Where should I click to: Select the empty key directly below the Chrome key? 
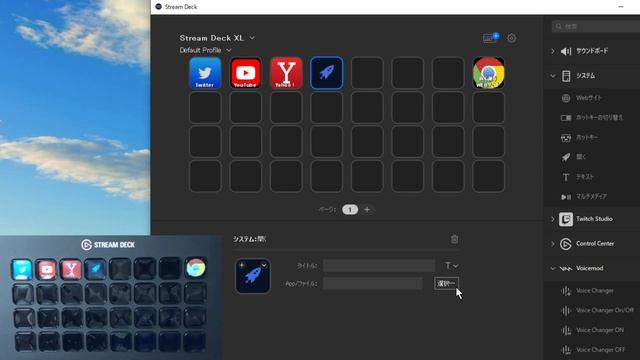coord(489,108)
